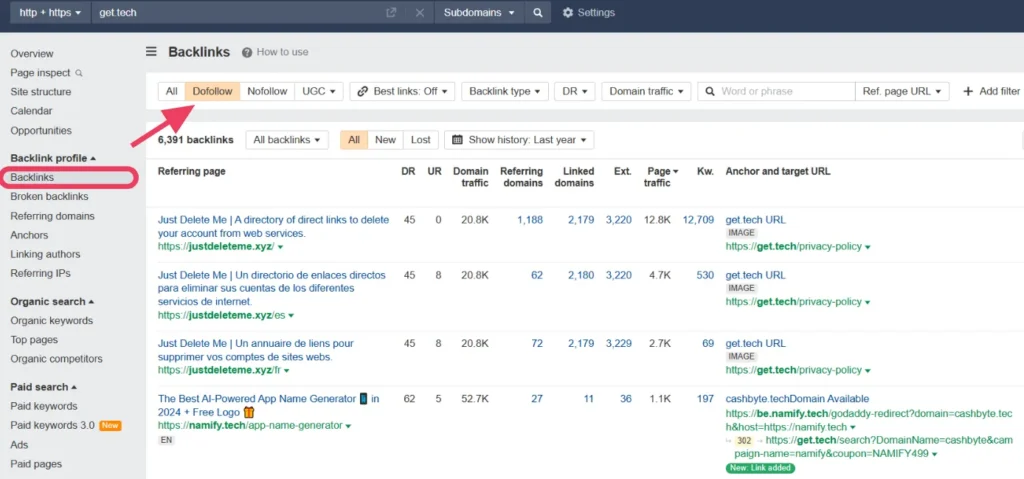
Task: Select the New backlinks toggle
Action: [x=385, y=140]
